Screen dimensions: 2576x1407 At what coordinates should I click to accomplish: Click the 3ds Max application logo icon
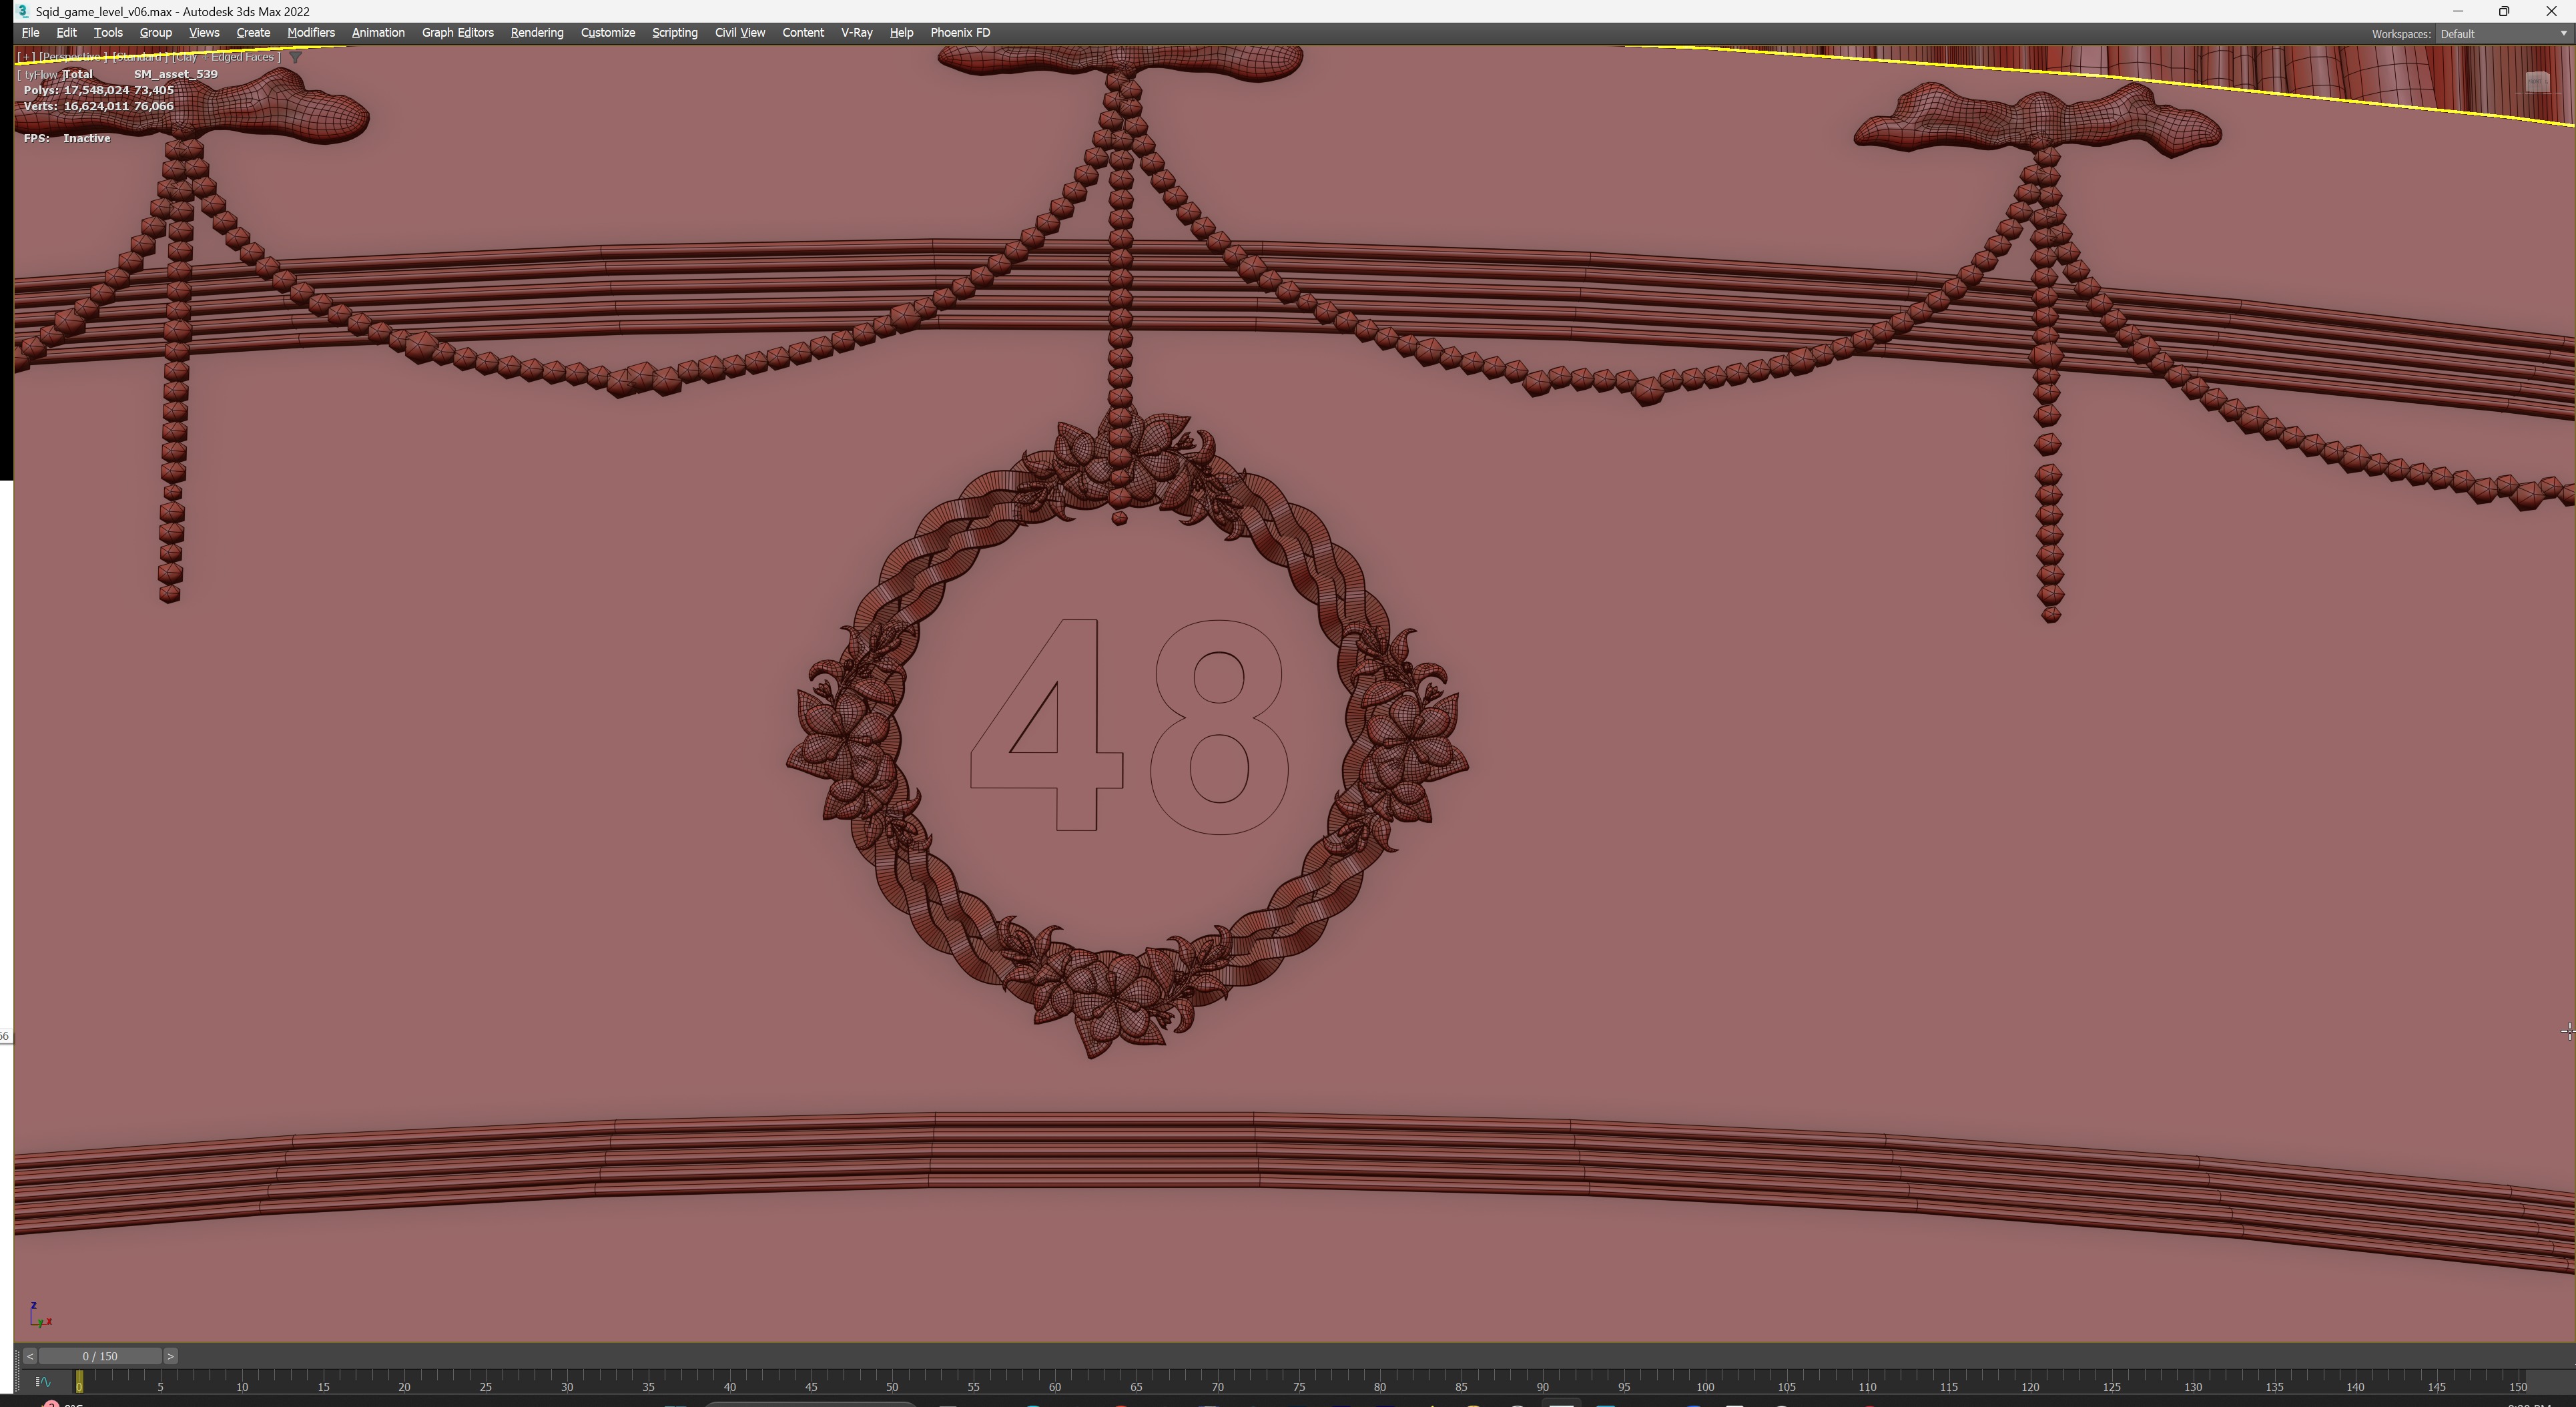tap(22, 11)
